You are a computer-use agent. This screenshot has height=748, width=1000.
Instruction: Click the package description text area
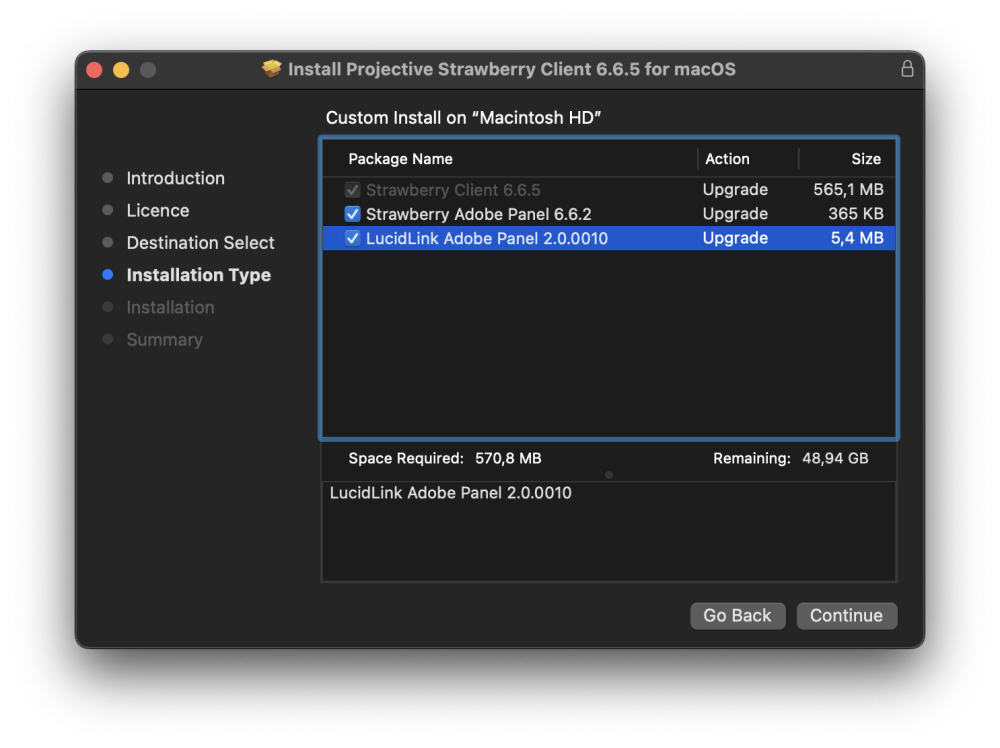click(608, 535)
